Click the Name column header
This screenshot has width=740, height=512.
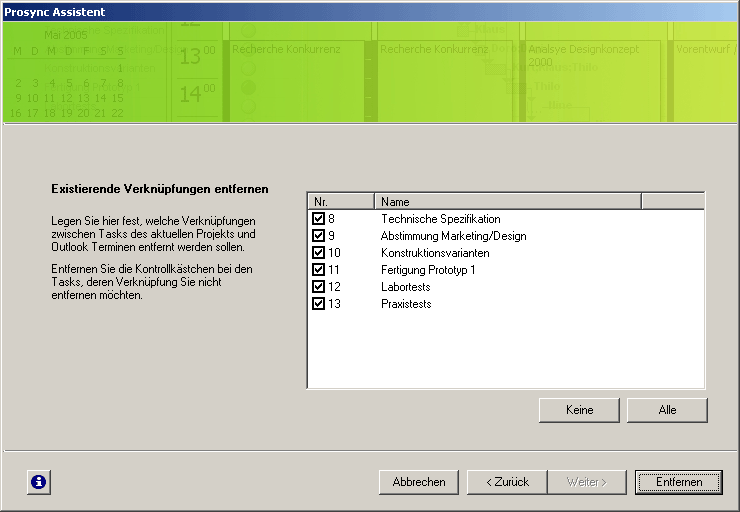coord(507,201)
